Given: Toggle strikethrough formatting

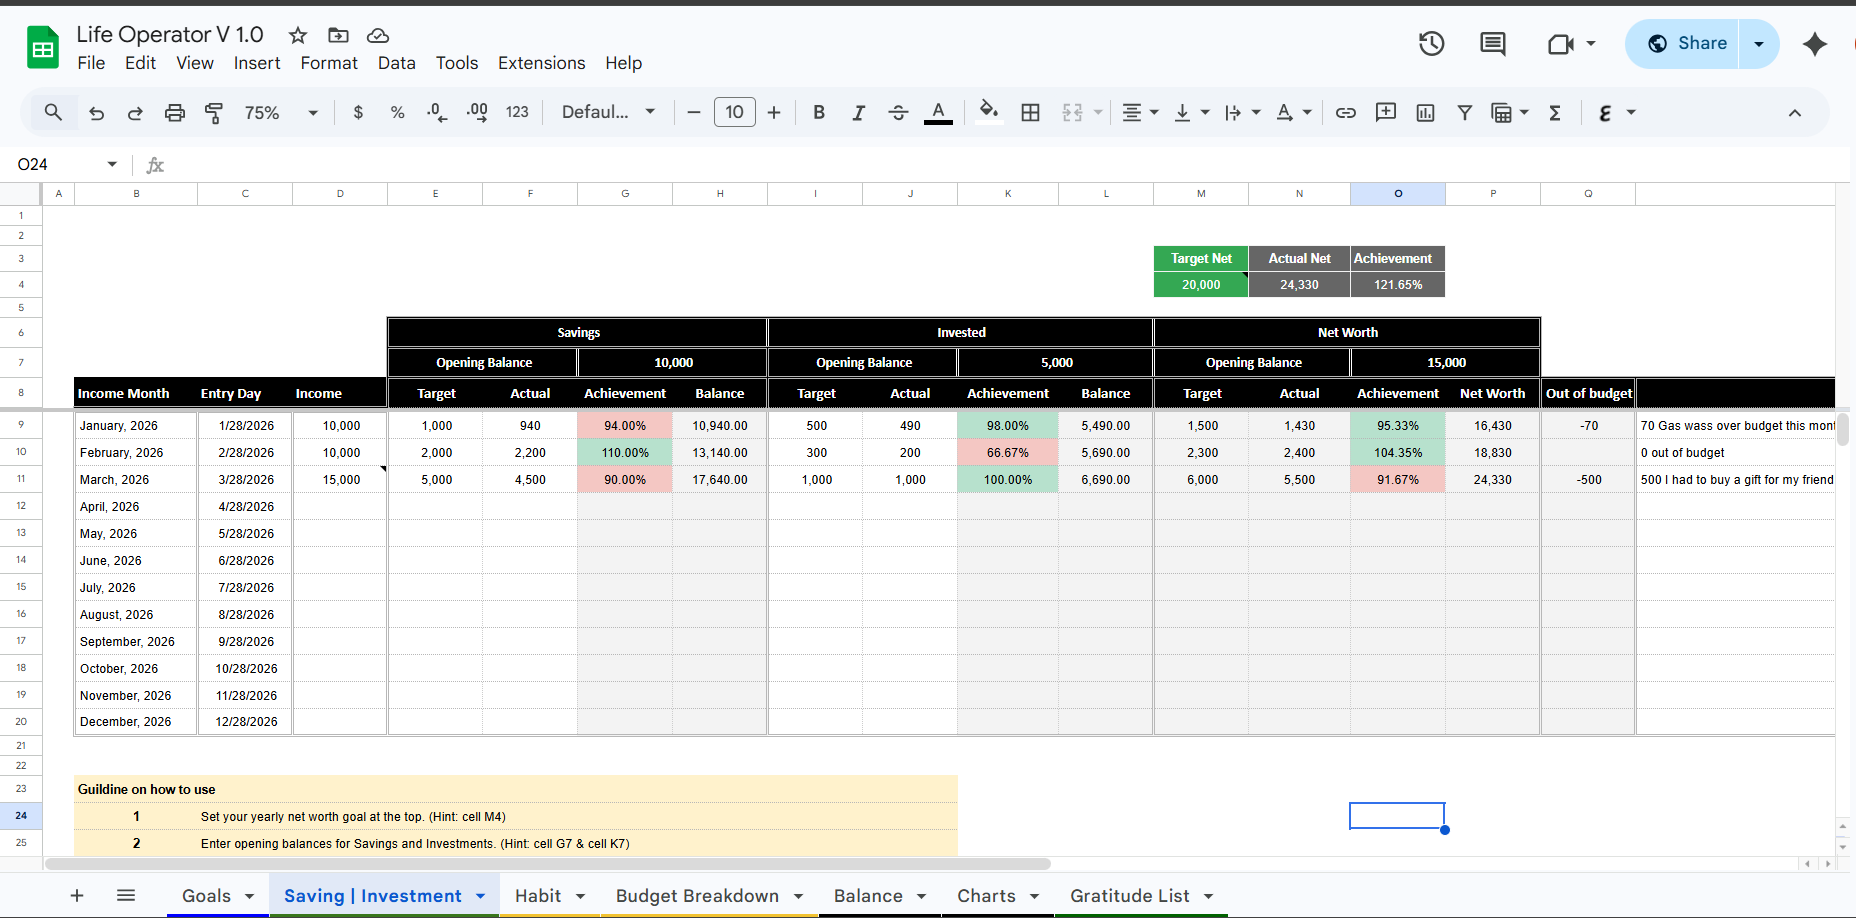Looking at the screenshot, I should coord(898,113).
